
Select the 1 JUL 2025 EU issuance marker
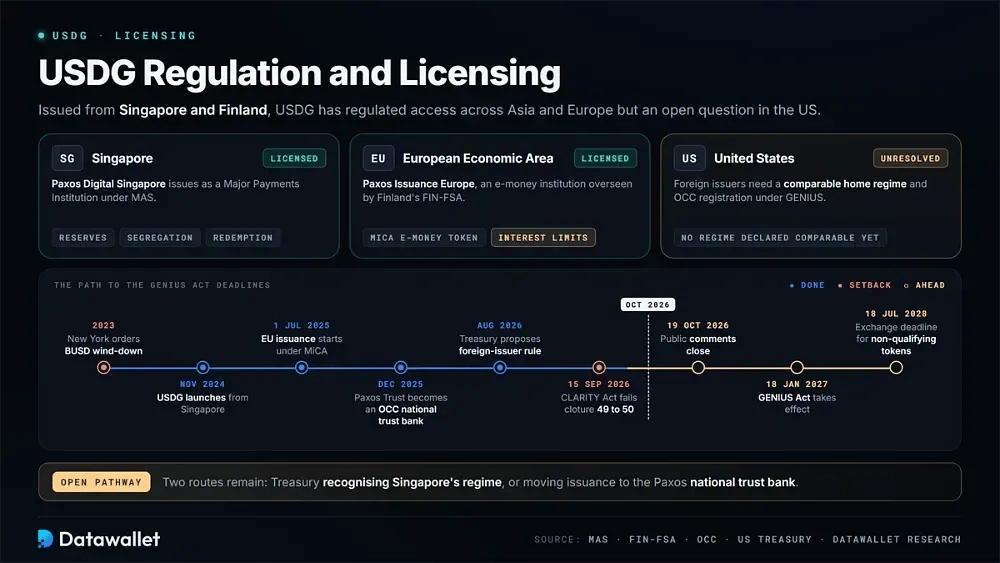tap(302, 367)
